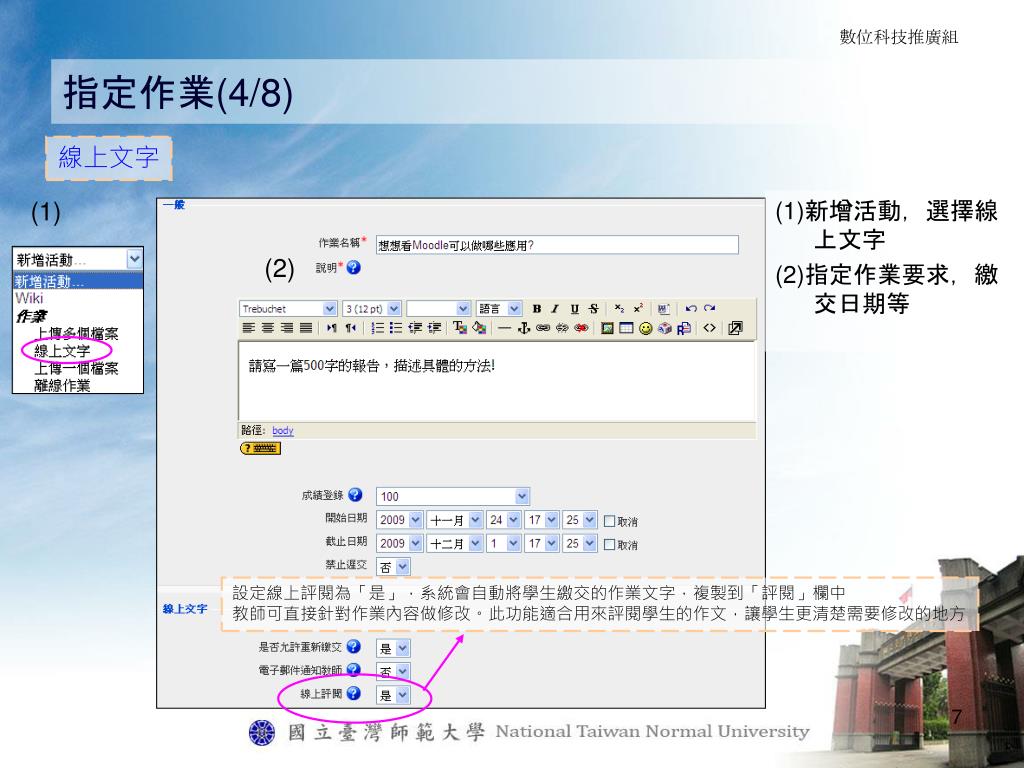Insert a smiley emoticon
Screen dimensions: 1024x768
pyautogui.click(x=646, y=328)
